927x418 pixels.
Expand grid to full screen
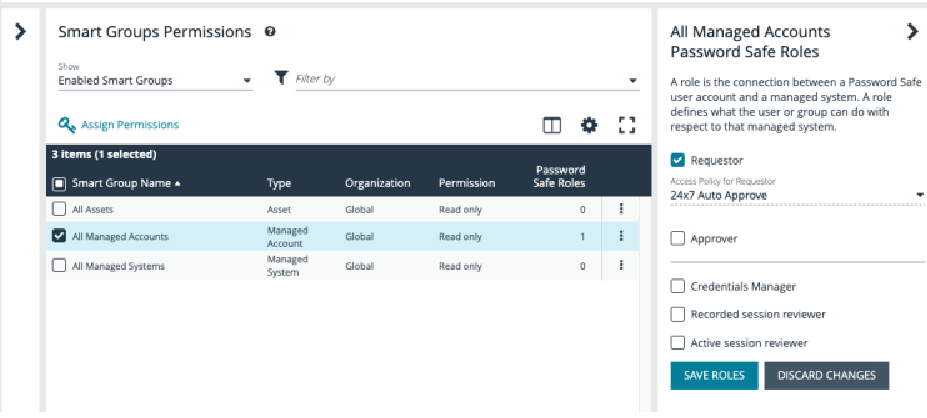(627, 125)
